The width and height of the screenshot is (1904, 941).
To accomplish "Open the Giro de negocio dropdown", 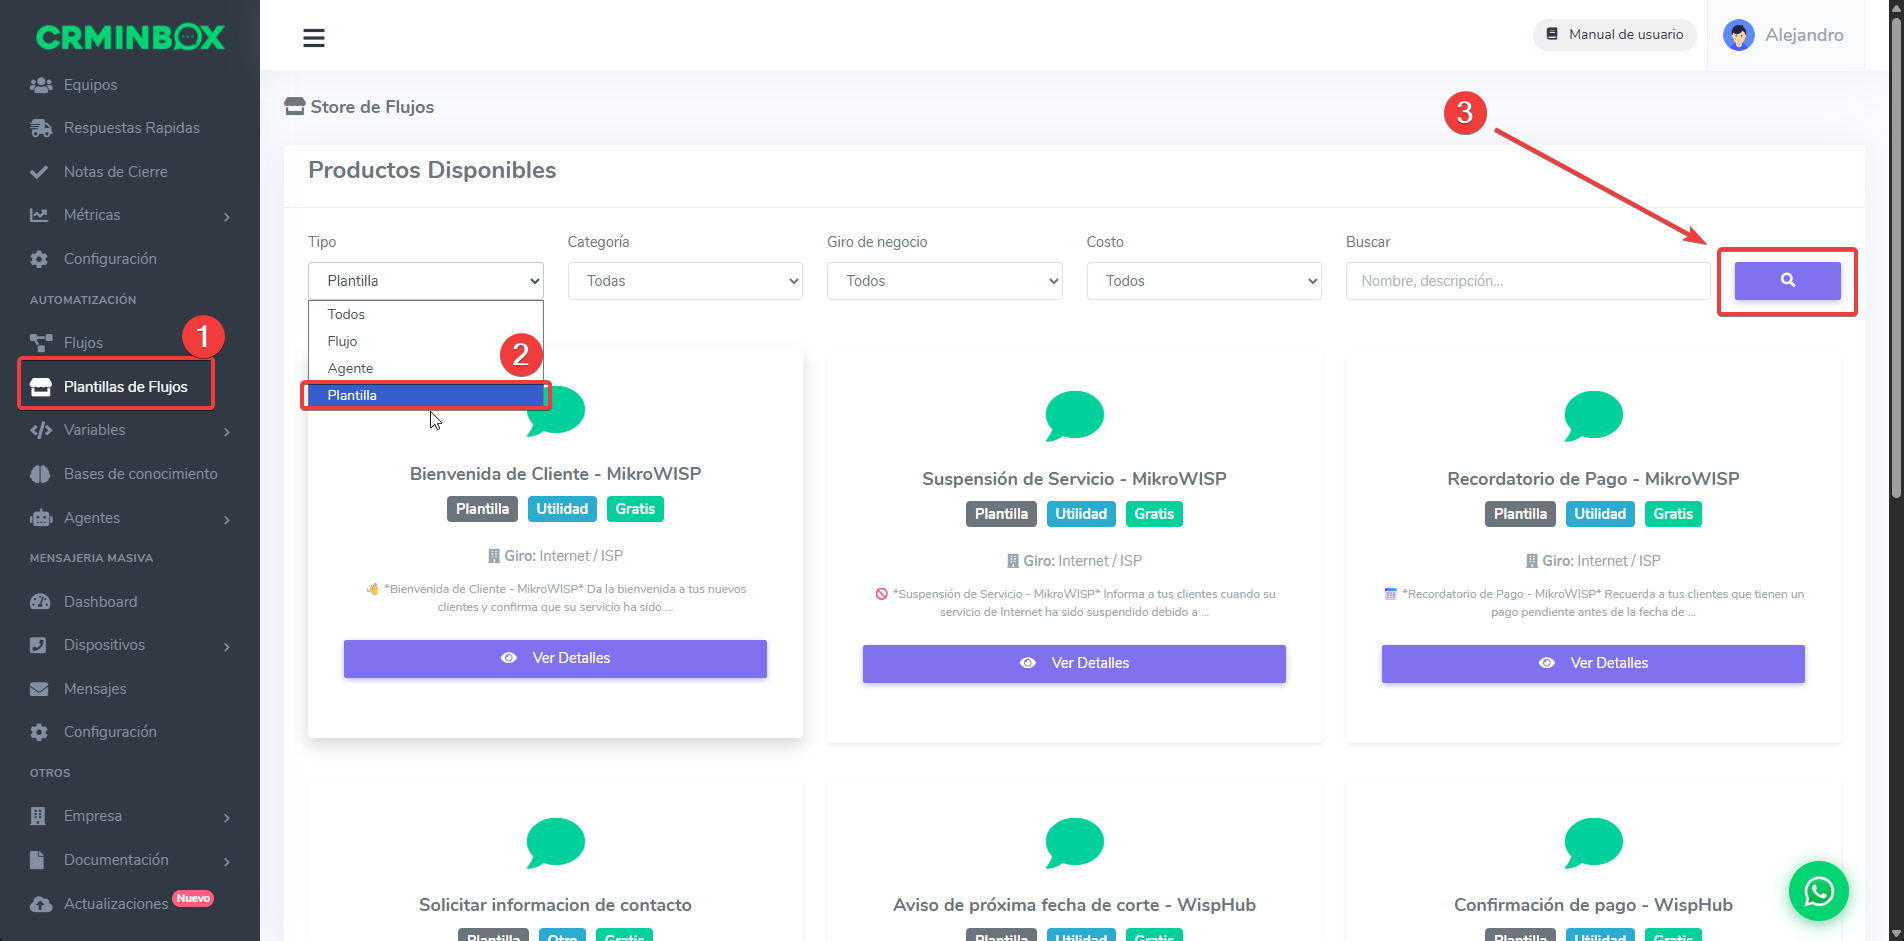I will pos(944,281).
